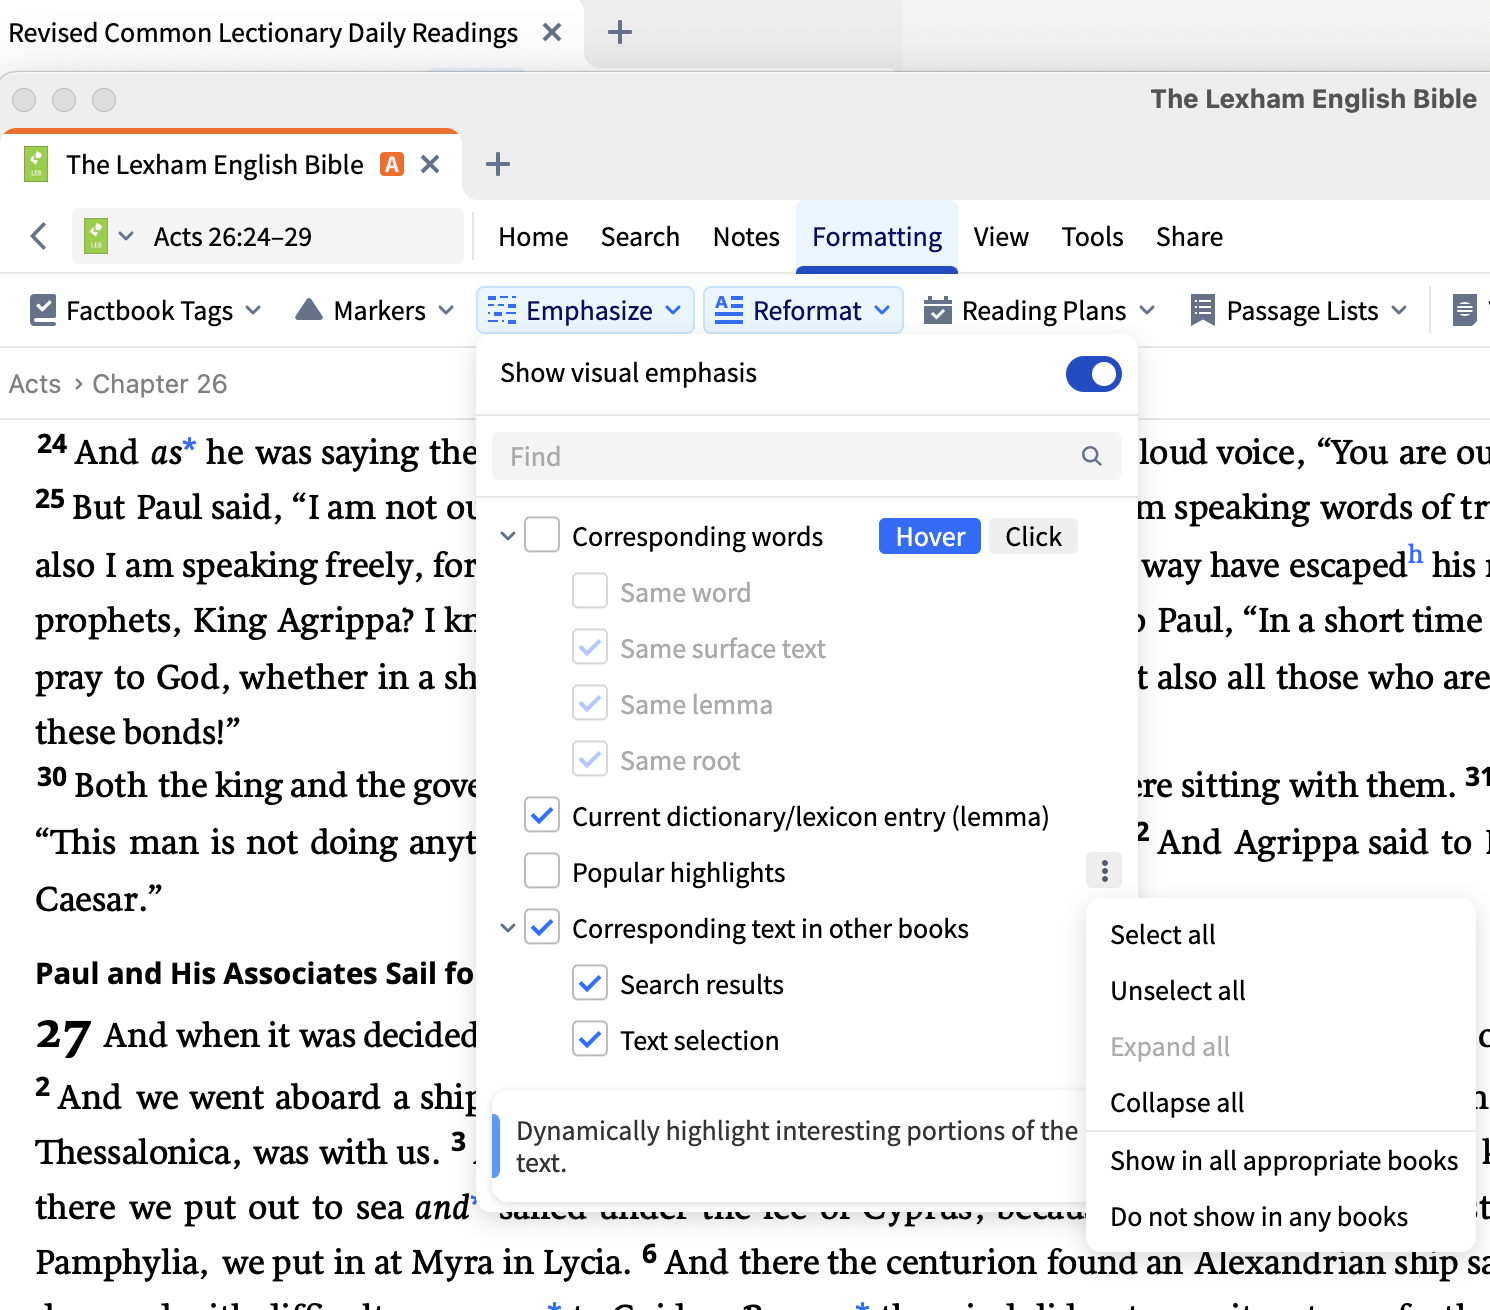1490x1310 pixels.
Task: Toggle Show visual emphasis switch off
Action: coord(1093,374)
